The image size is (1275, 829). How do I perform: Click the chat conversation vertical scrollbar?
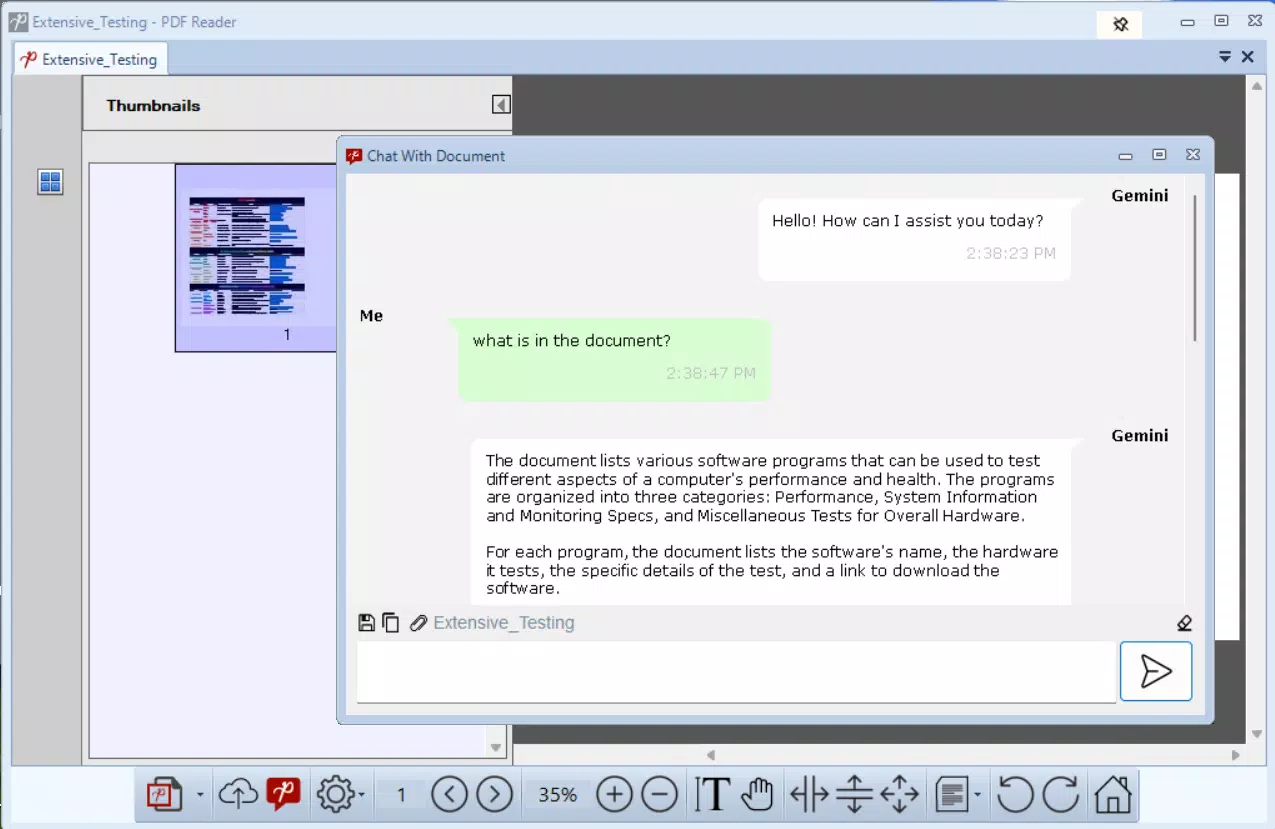(x=1195, y=268)
